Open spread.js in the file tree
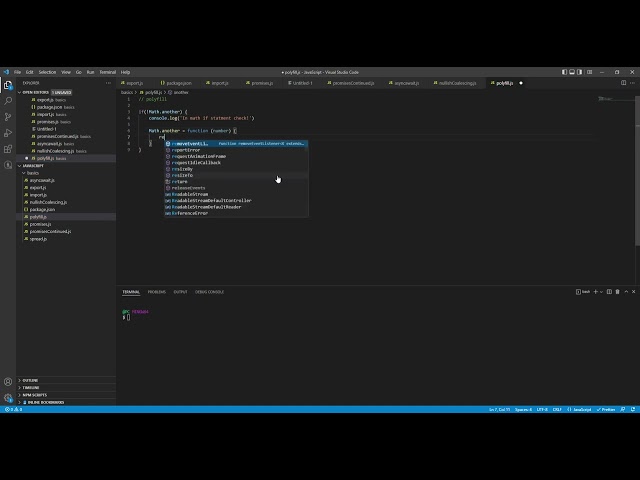This screenshot has height=480, width=640. click(x=66, y=239)
